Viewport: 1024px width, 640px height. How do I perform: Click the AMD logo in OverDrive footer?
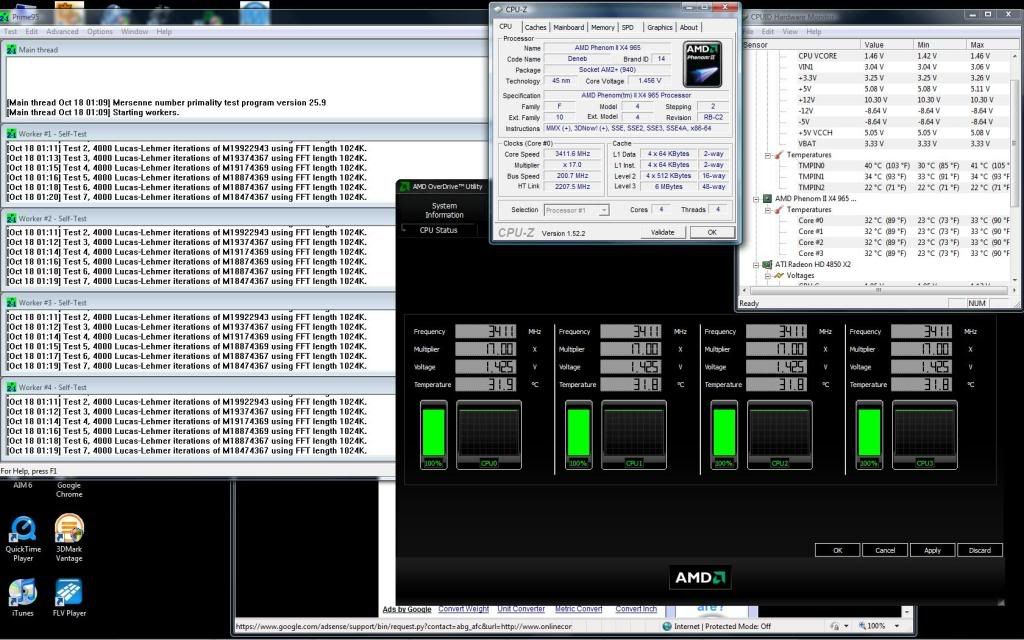tap(701, 577)
